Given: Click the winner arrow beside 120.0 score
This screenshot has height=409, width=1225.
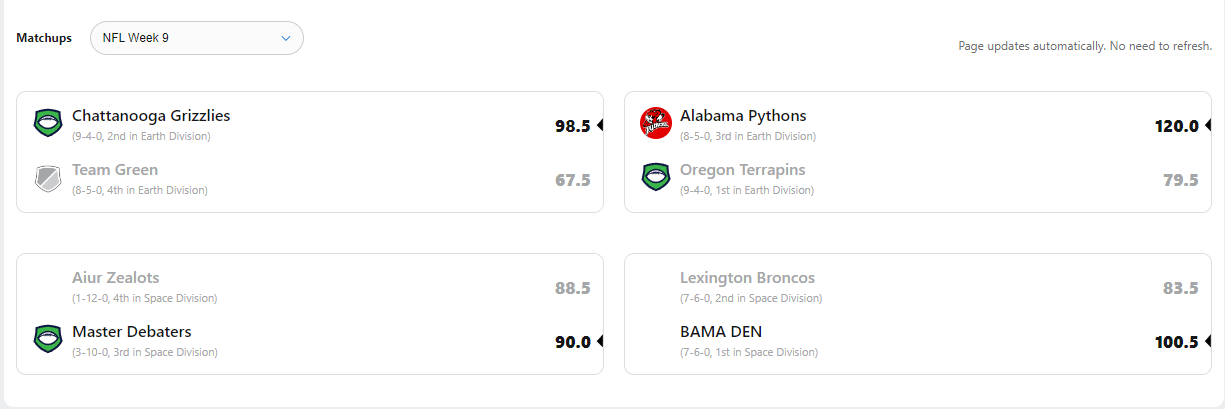Looking at the screenshot, I should [1208, 126].
